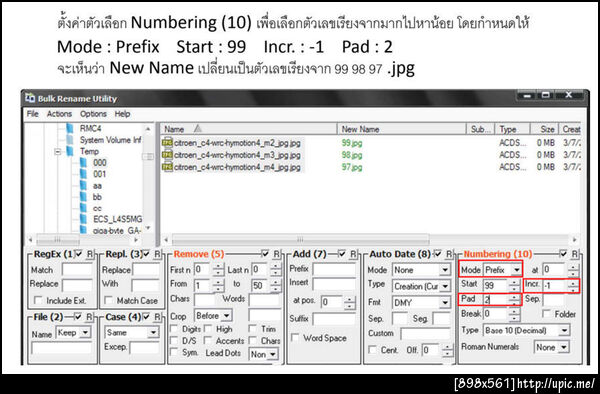Click the Remove (5) reset R button

click(x=276, y=254)
